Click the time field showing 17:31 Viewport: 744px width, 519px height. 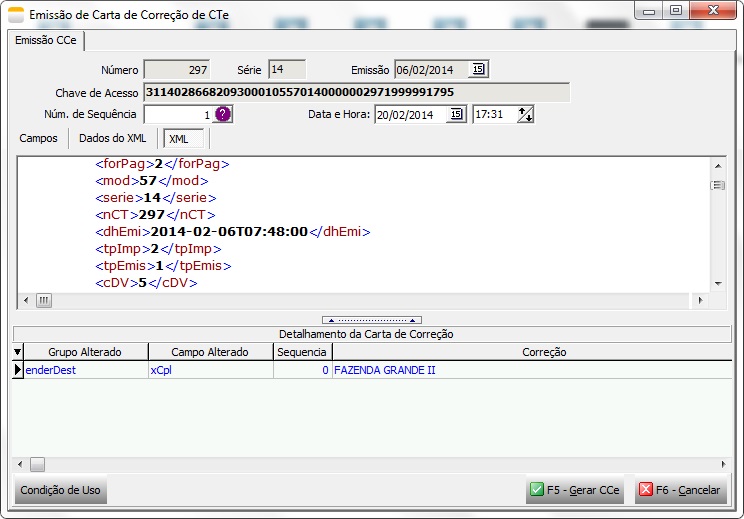495,114
